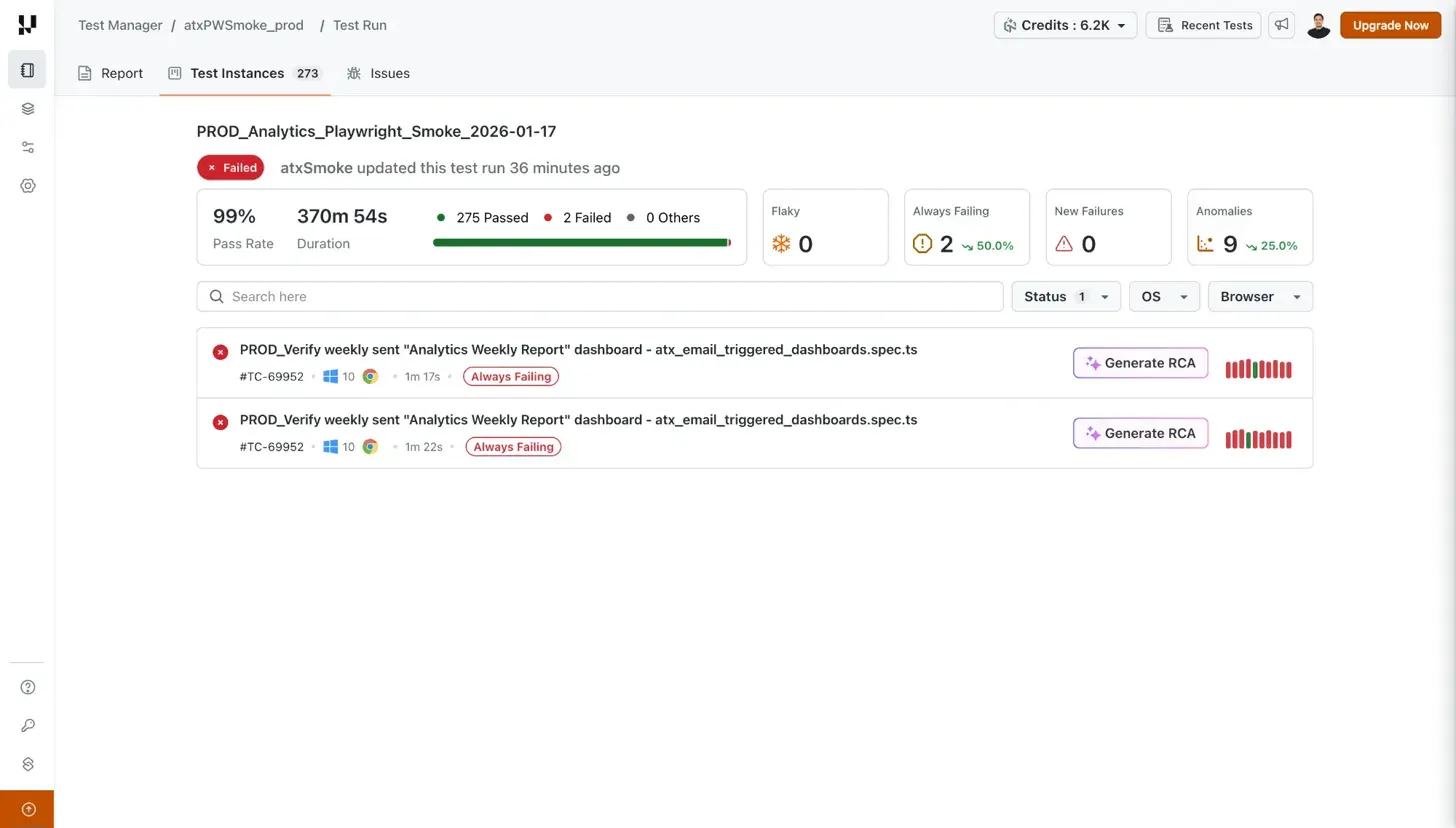Click Generate RCA for the first failed test
1456x828 pixels.
1140,362
